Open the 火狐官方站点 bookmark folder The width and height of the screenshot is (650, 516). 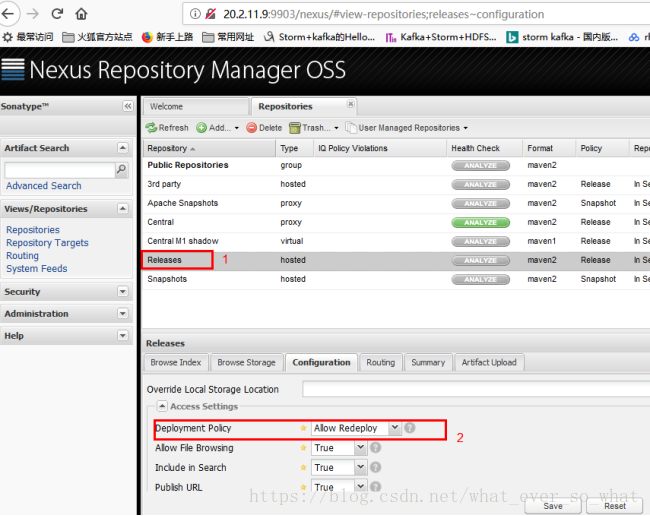tap(97, 37)
